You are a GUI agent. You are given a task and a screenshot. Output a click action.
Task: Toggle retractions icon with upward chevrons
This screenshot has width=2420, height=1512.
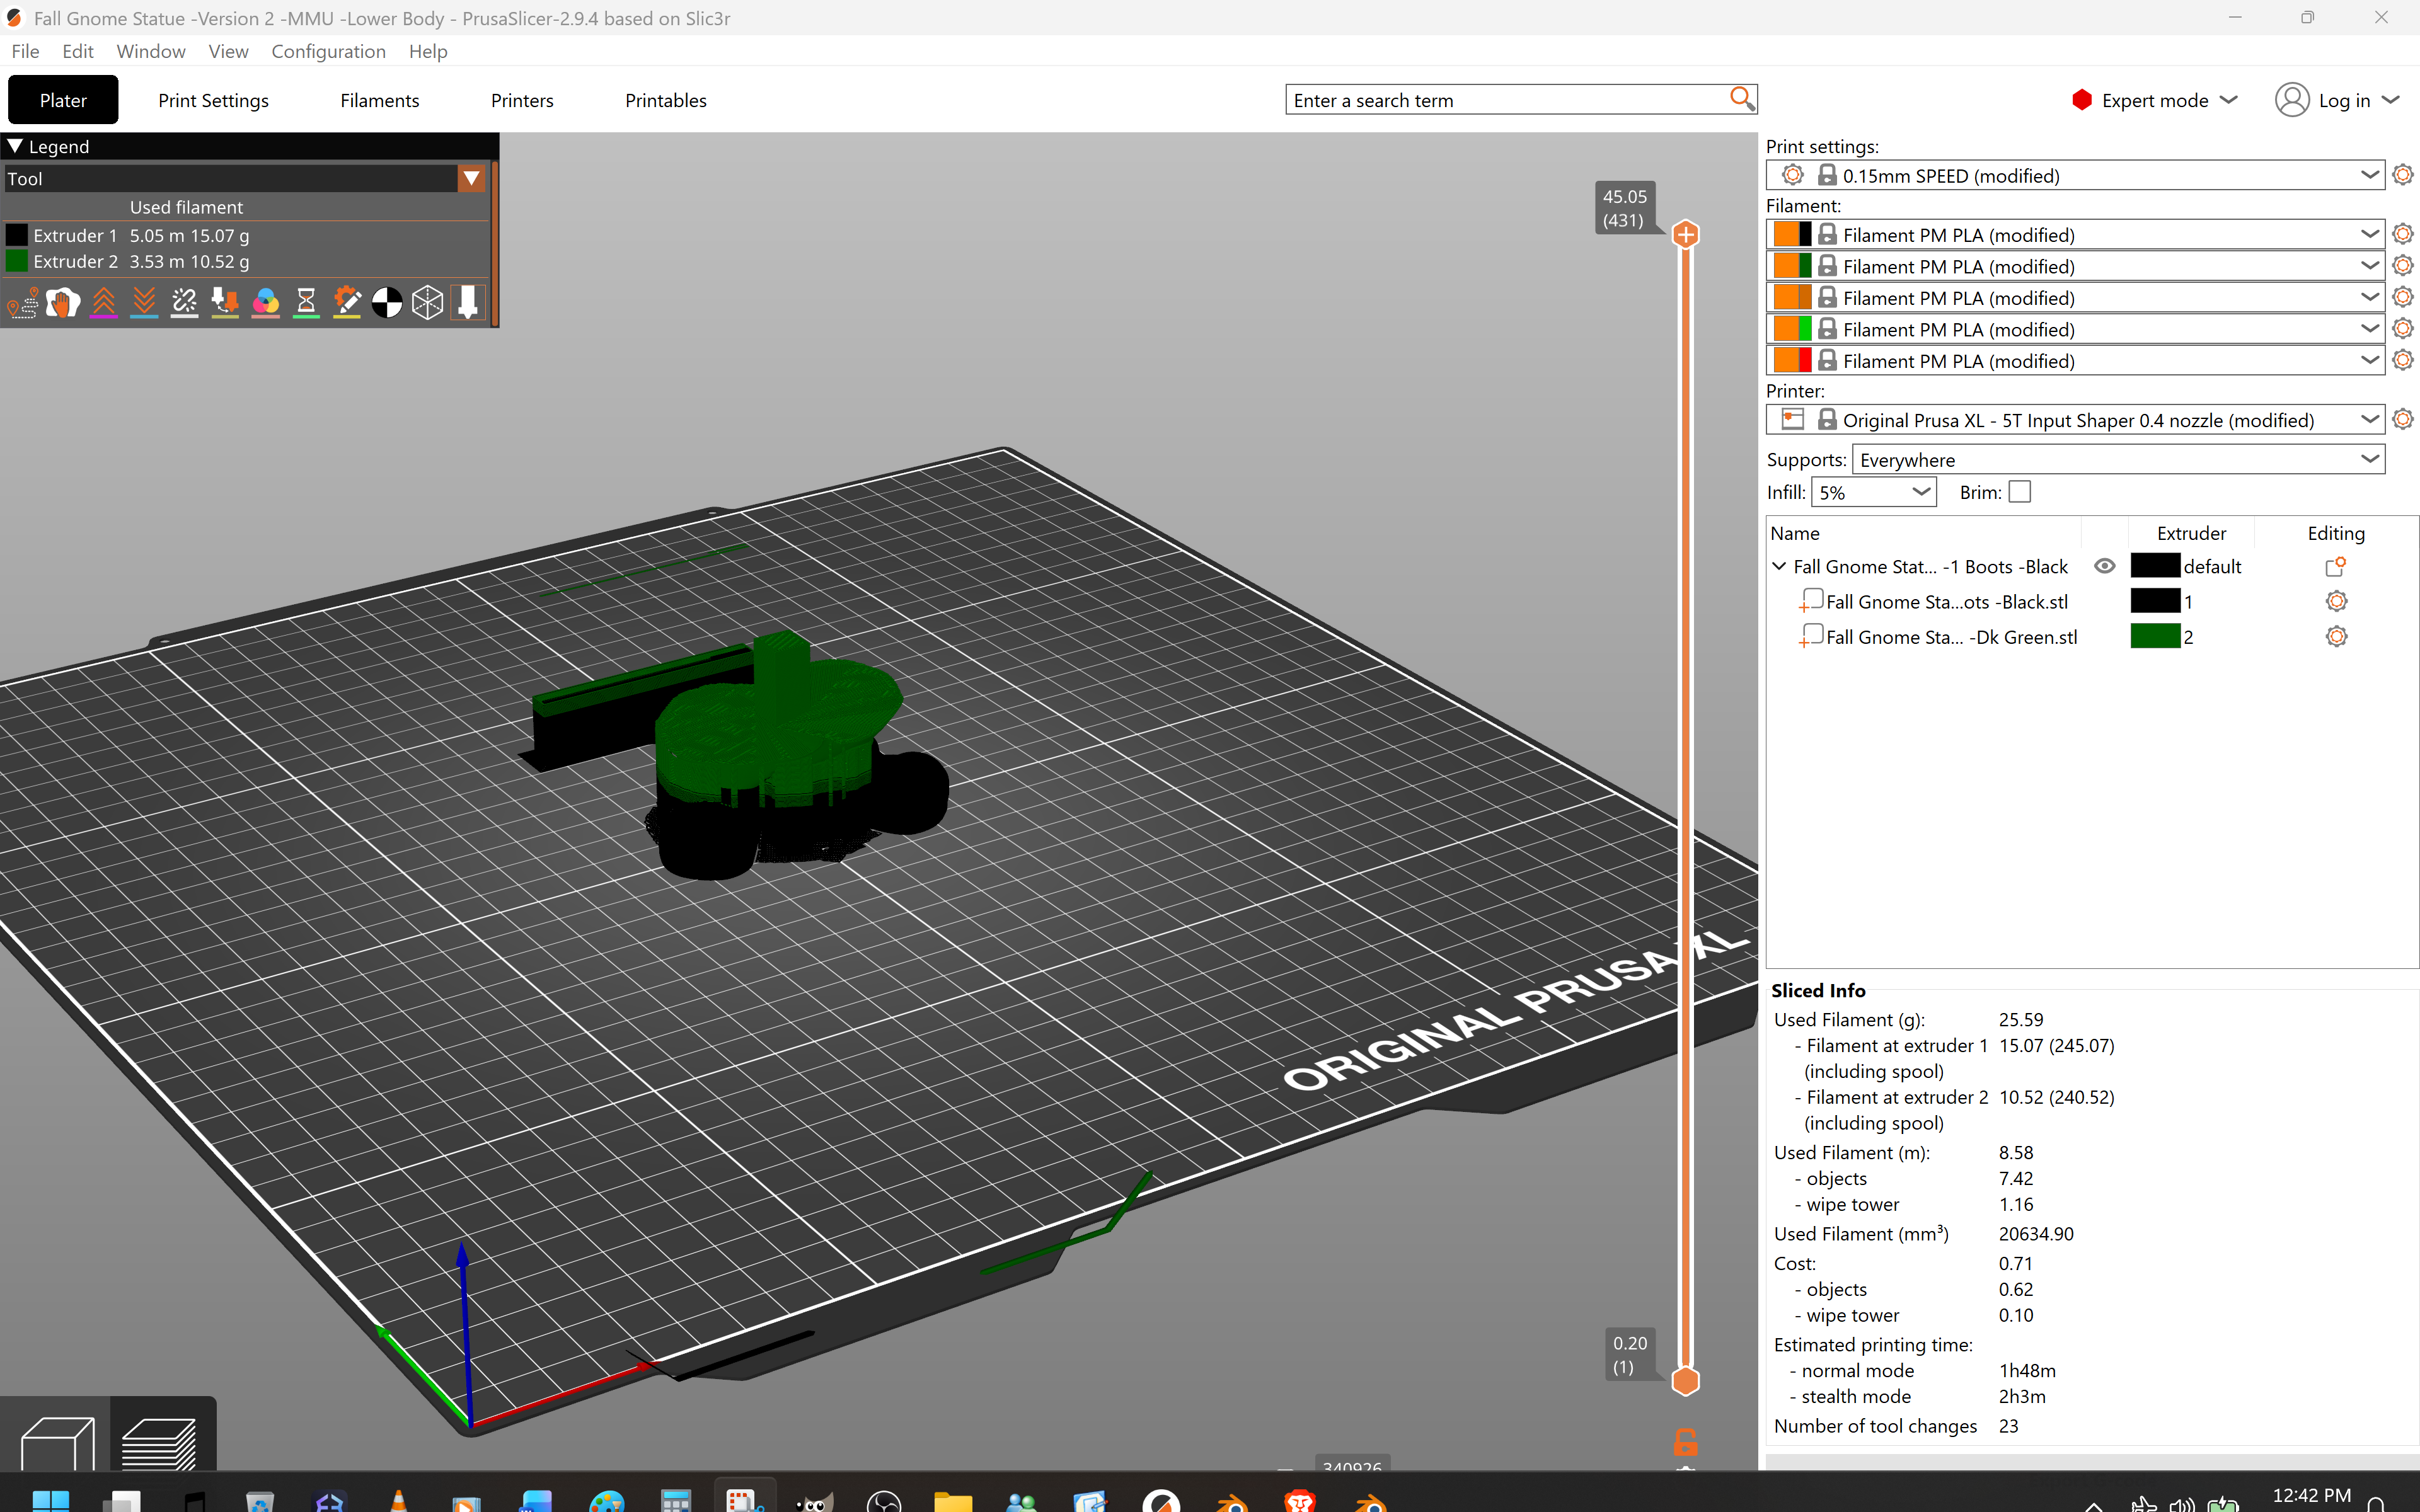click(x=103, y=302)
